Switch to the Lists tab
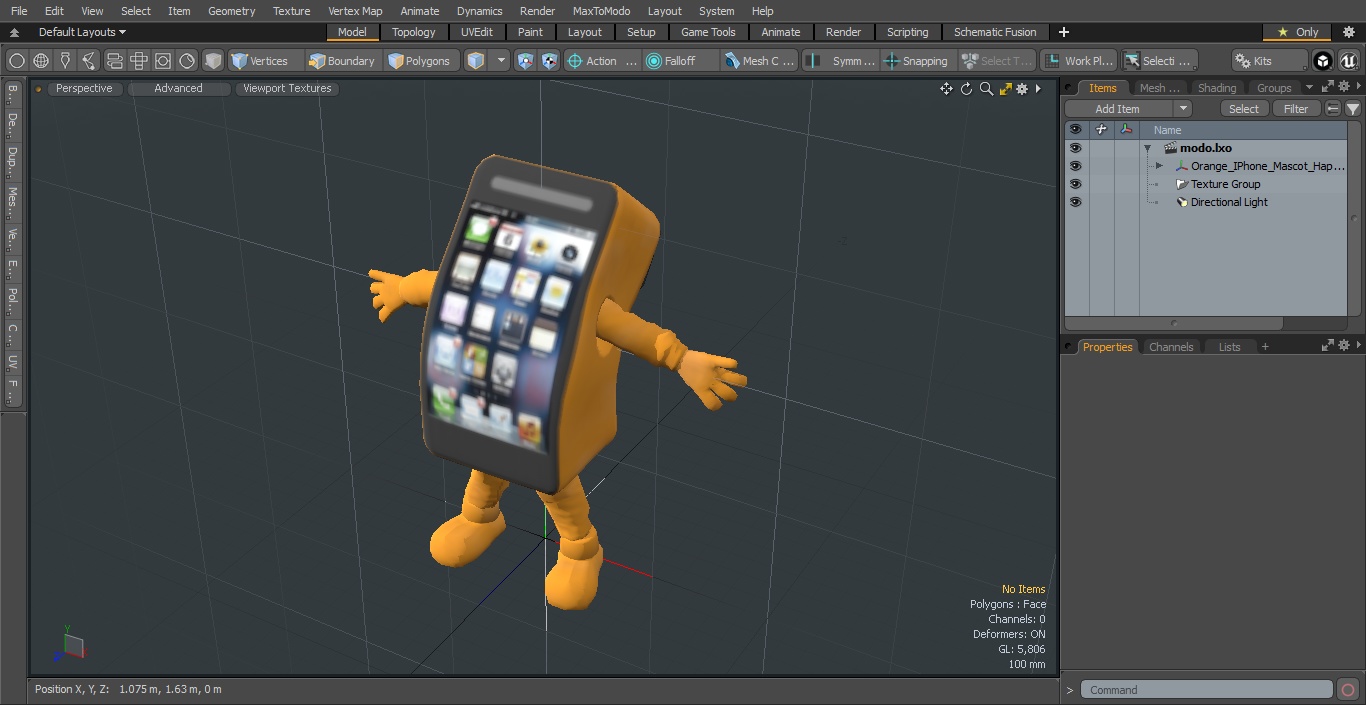This screenshot has width=1366, height=705. 1229,347
